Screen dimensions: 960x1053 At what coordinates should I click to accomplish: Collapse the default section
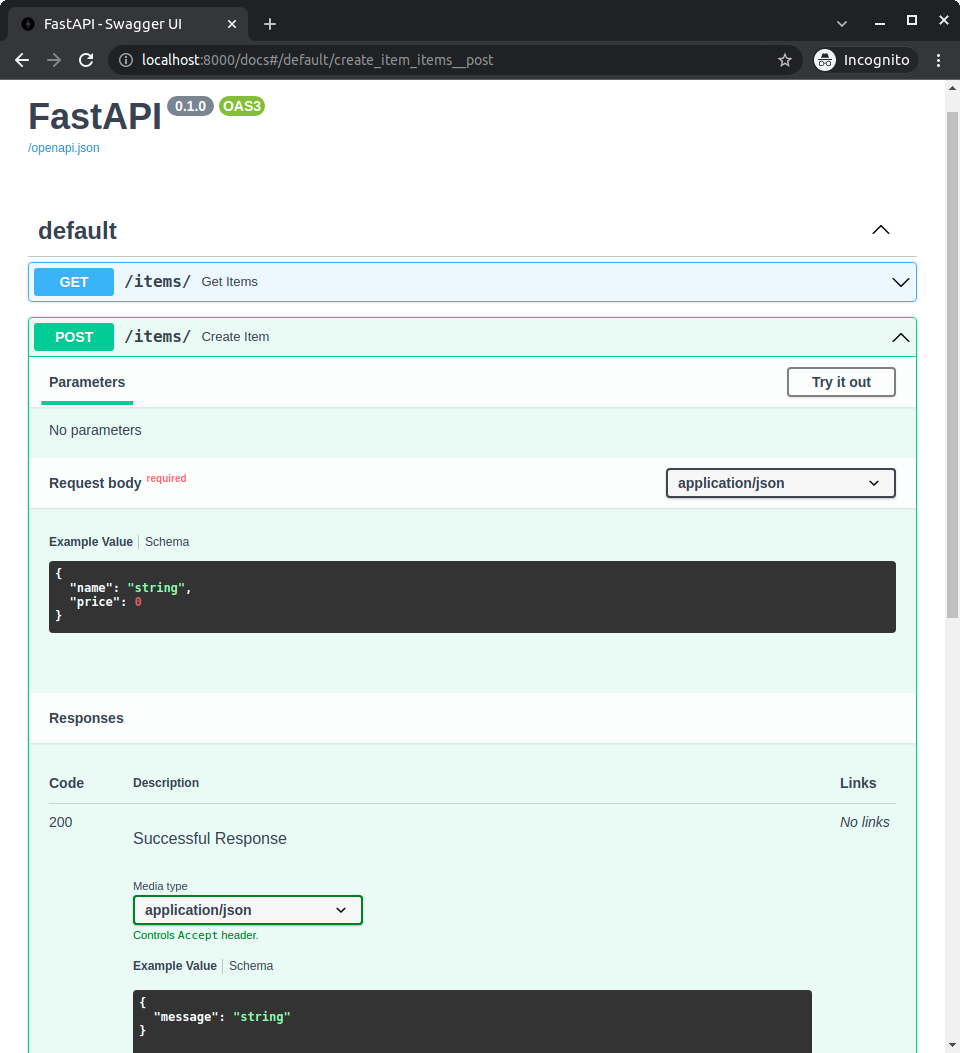point(880,230)
